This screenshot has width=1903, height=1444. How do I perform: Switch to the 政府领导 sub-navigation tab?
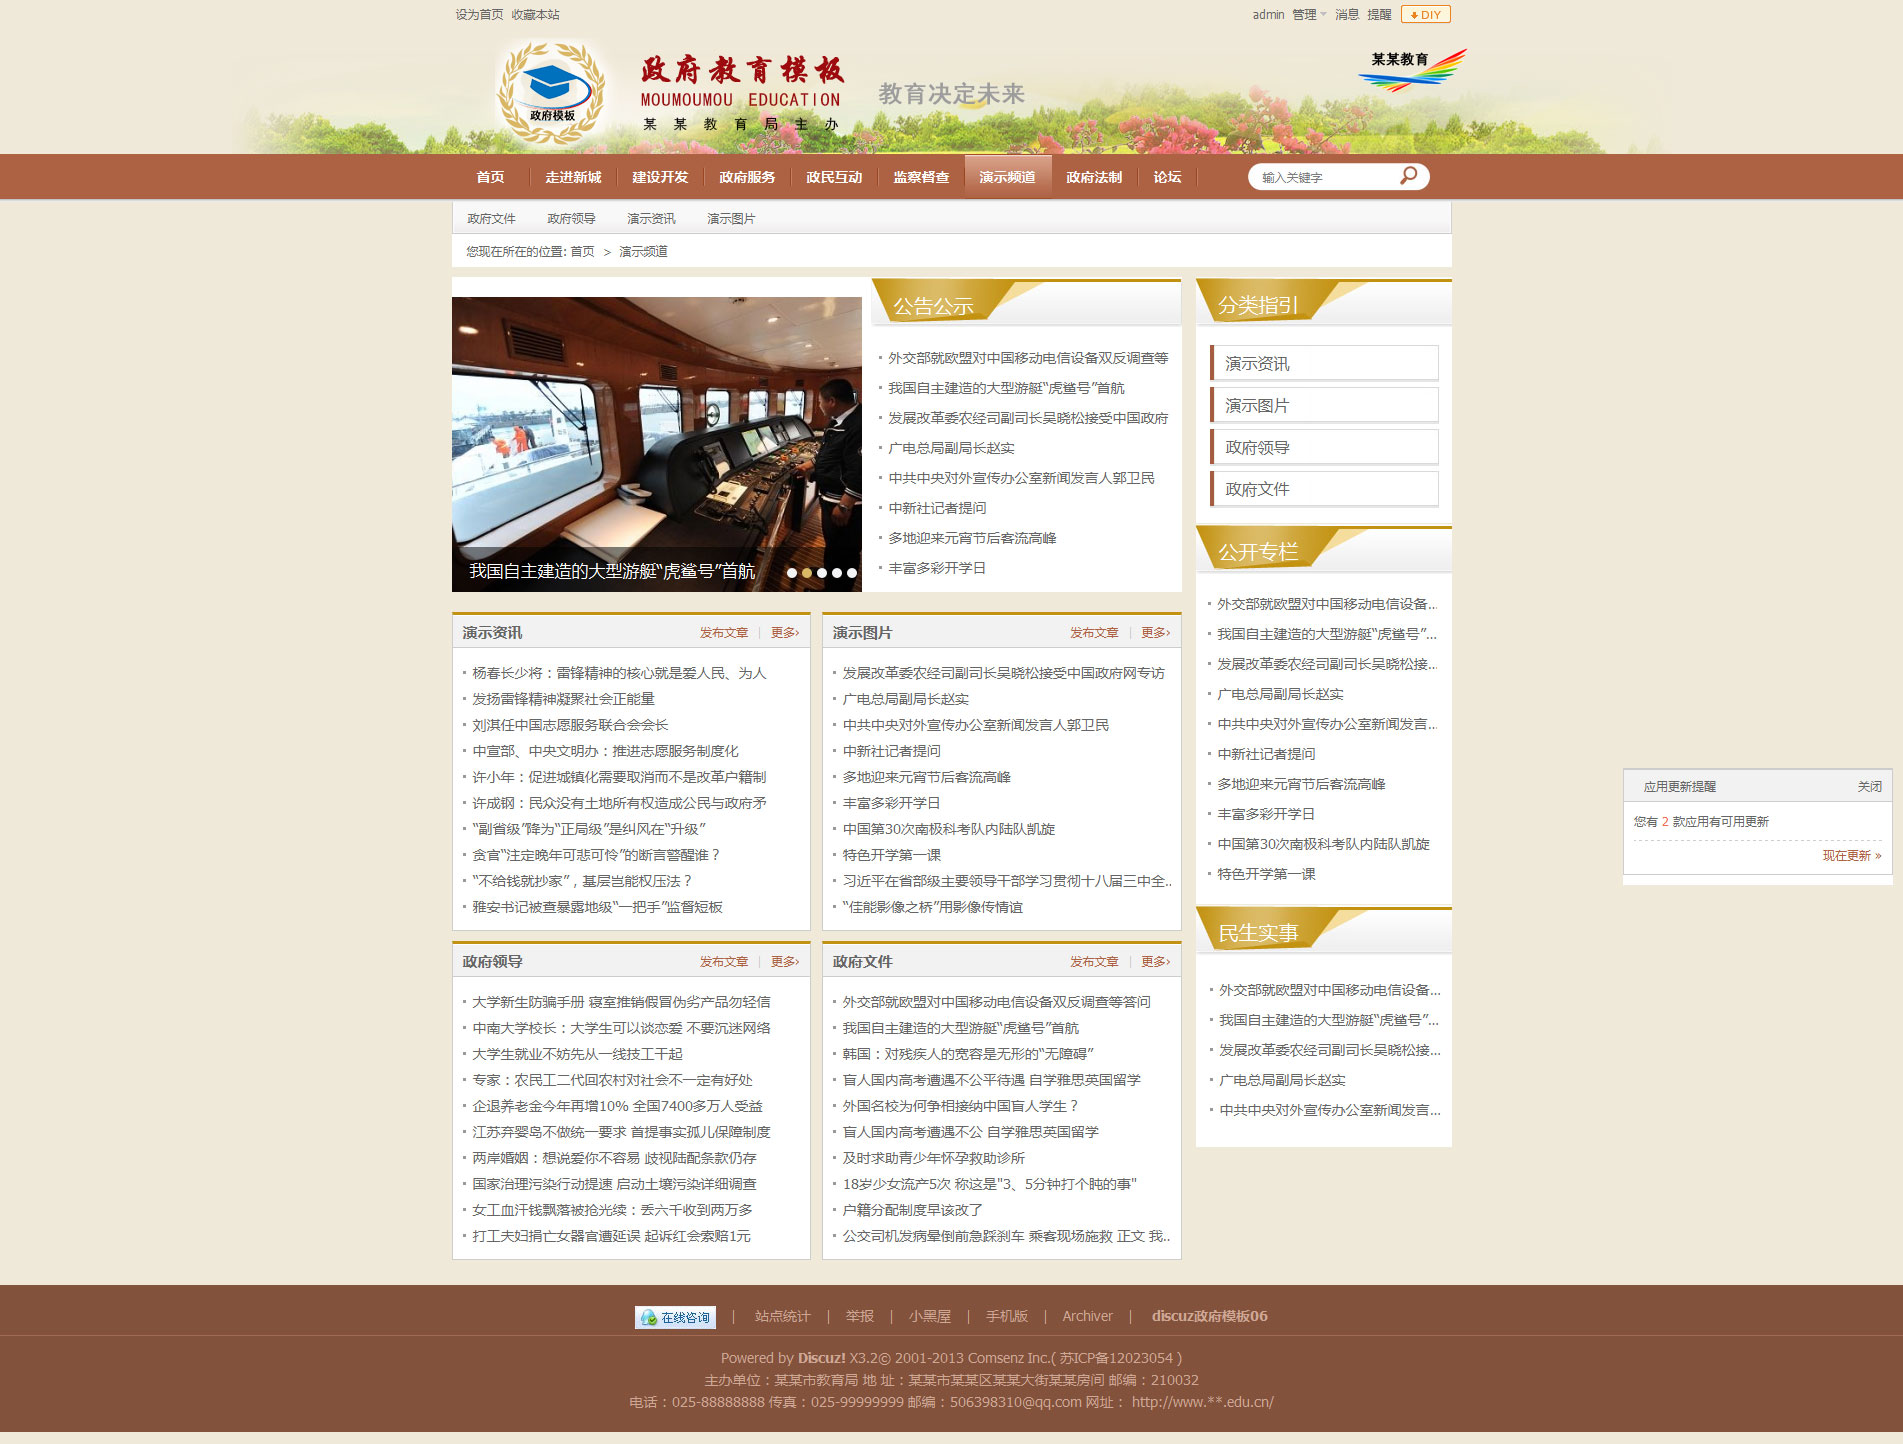tap(571, 219)
